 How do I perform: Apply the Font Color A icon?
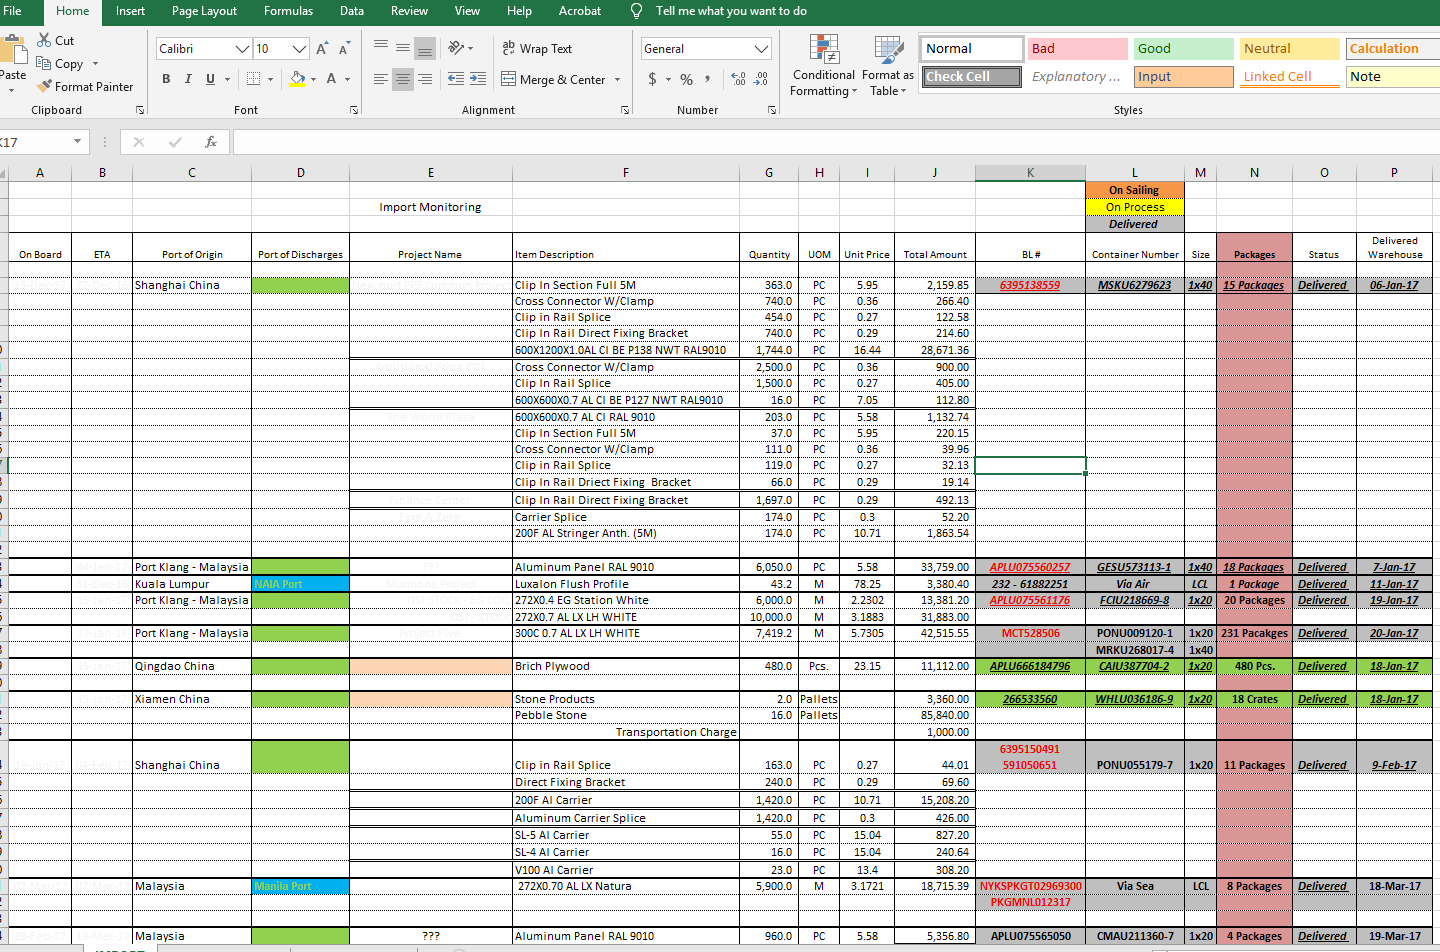pyautogui.click(x=331, y=78)
